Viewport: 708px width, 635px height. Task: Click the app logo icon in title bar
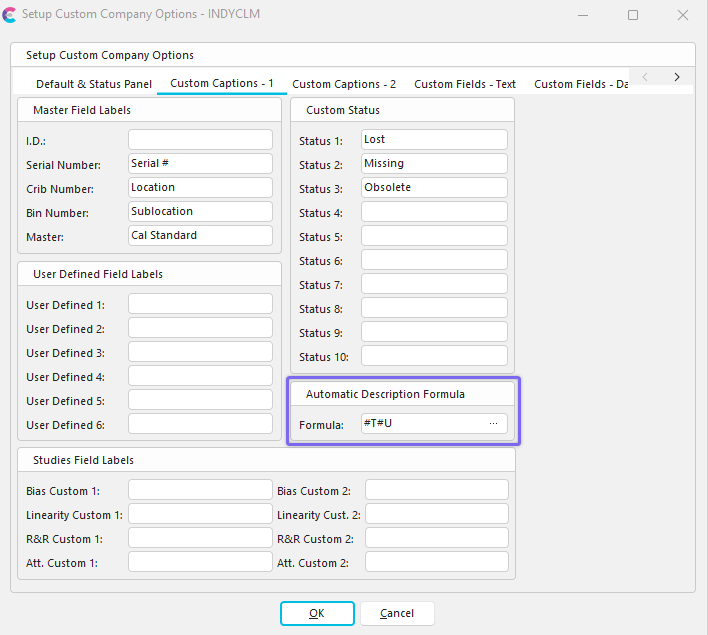[x=10, y=15]
